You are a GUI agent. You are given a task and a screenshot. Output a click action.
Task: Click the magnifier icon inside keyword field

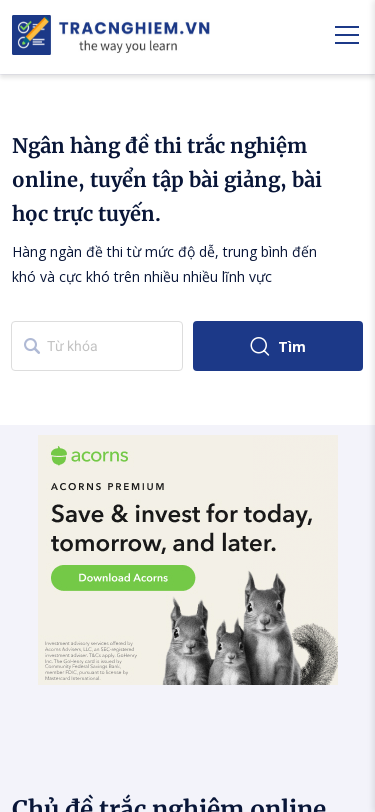click(x=32, y=346)
